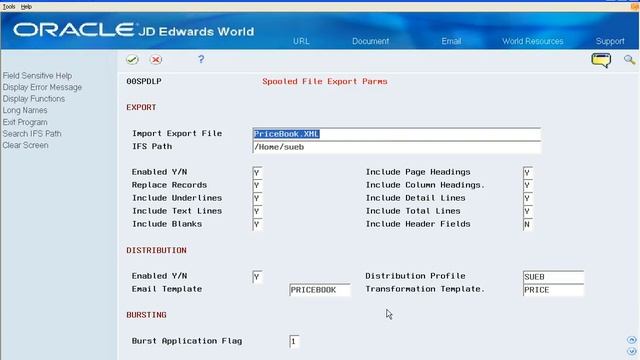Click Burst Application Flag field
The width and height of the screenshot is (640, 360).
click(x=294, y=341)
